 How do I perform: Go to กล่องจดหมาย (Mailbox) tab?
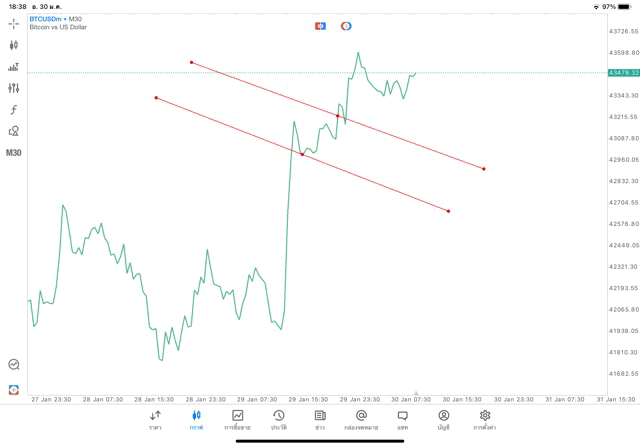click(x=361, y=419)
